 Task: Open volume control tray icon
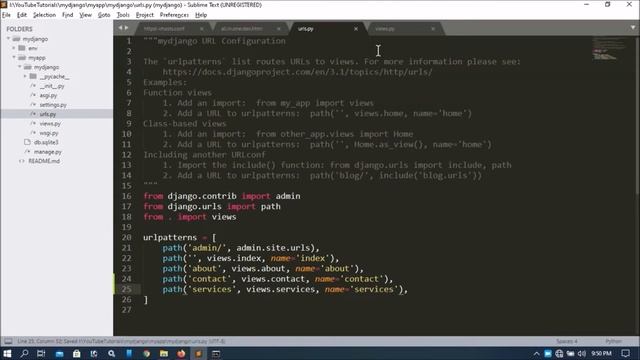tap(582, 353)
